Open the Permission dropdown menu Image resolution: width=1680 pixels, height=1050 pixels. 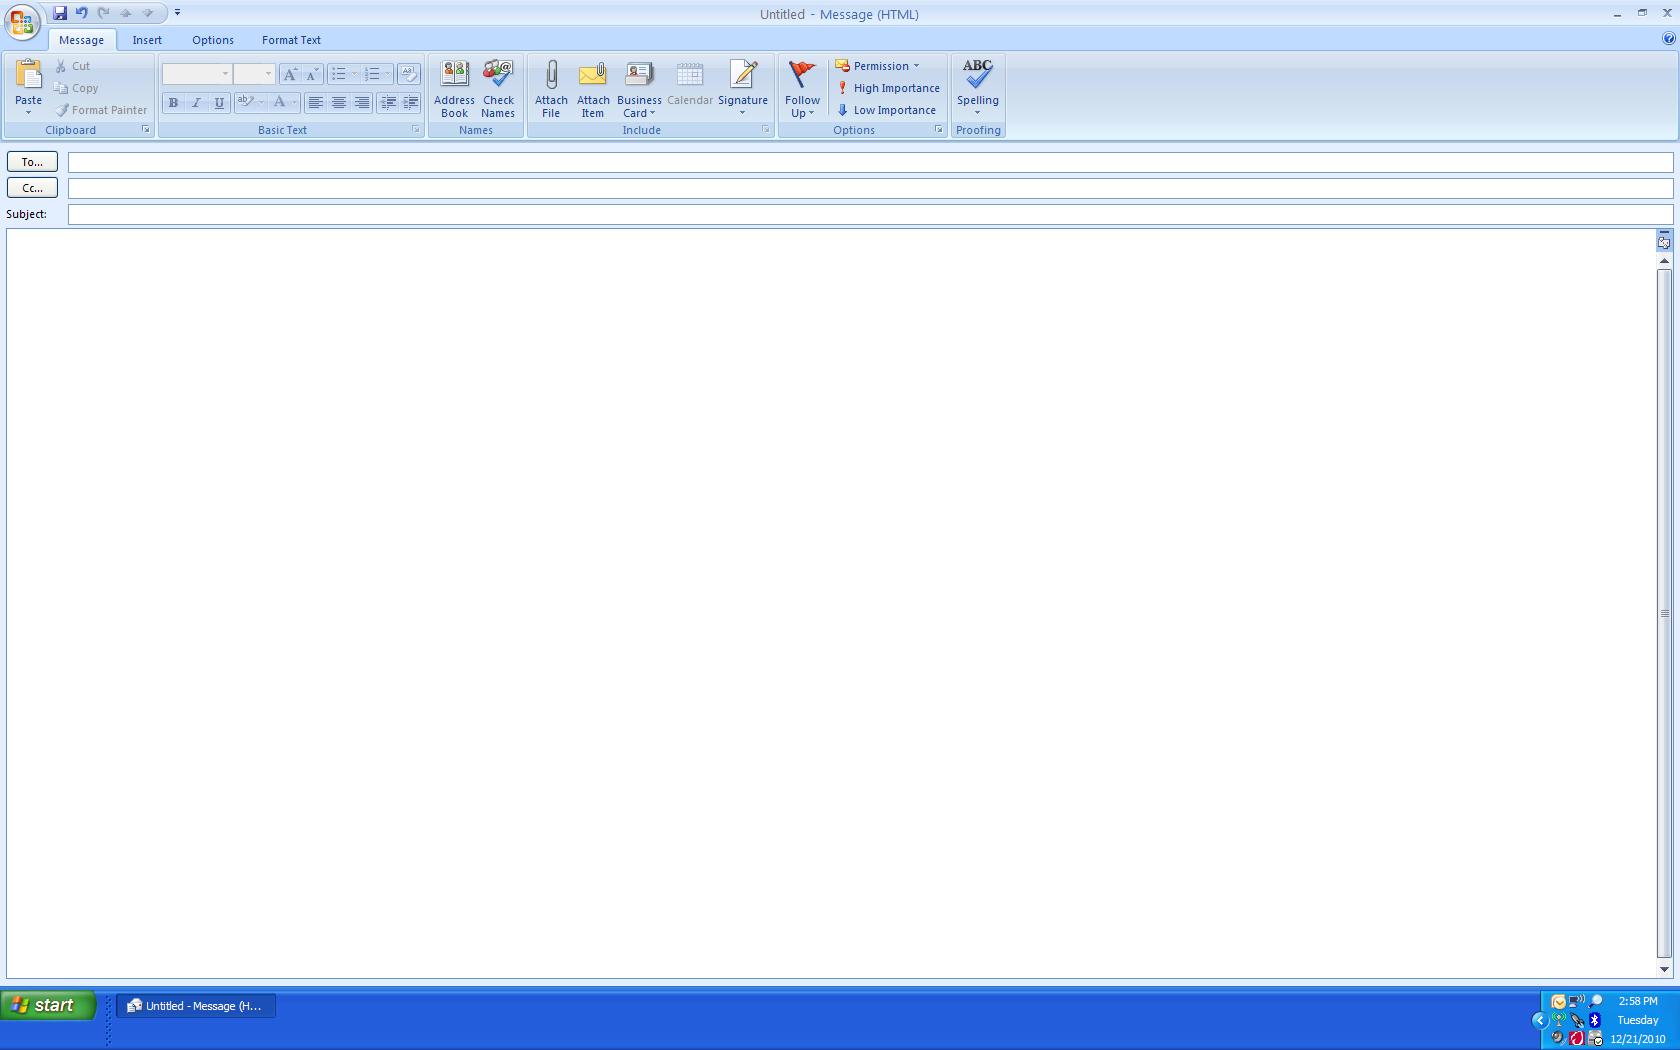point(877,66)
